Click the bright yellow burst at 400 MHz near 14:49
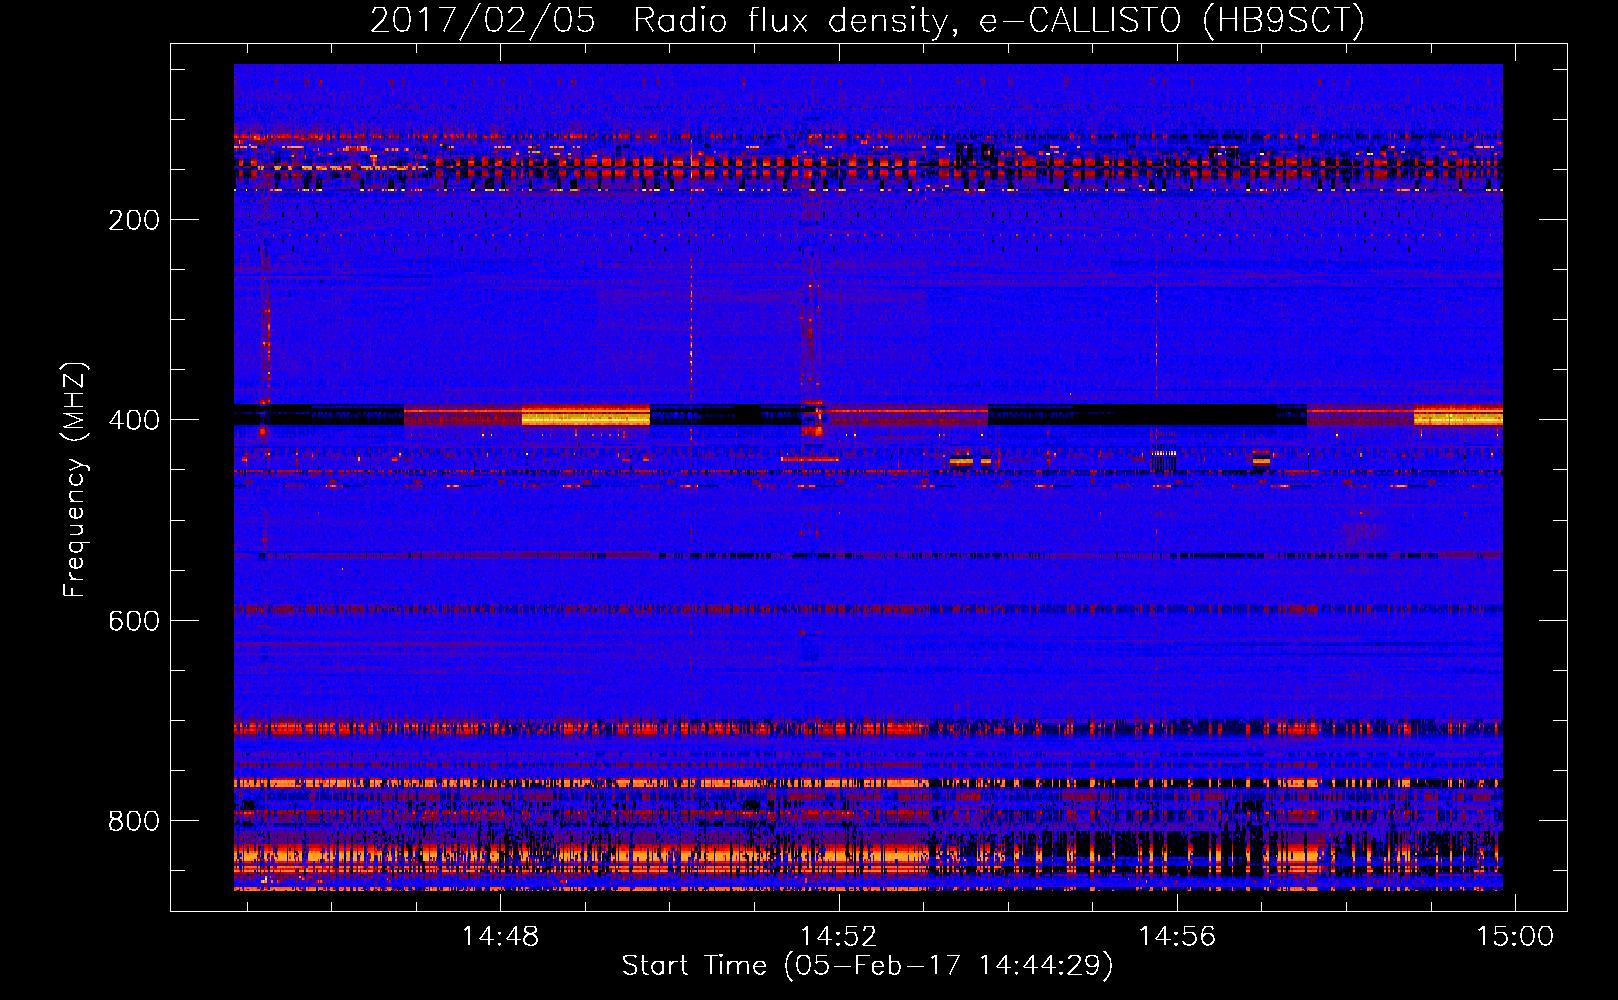The image size is (1618, 1000). tap(586, 416)
